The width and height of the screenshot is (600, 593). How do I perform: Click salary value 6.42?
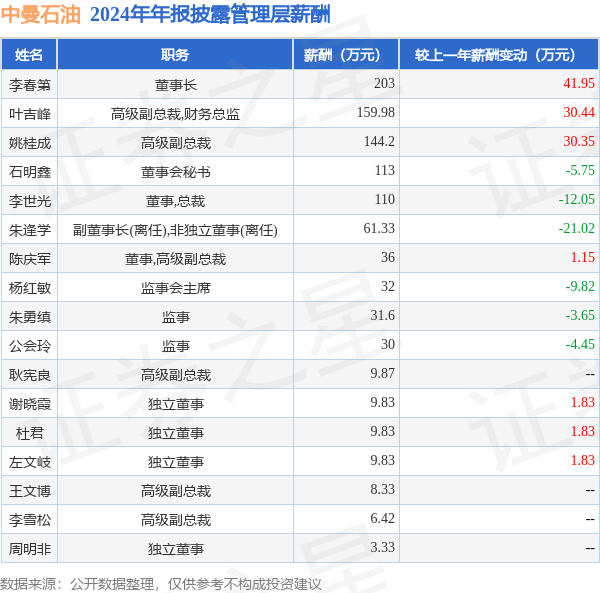click(x=383, y=518)
